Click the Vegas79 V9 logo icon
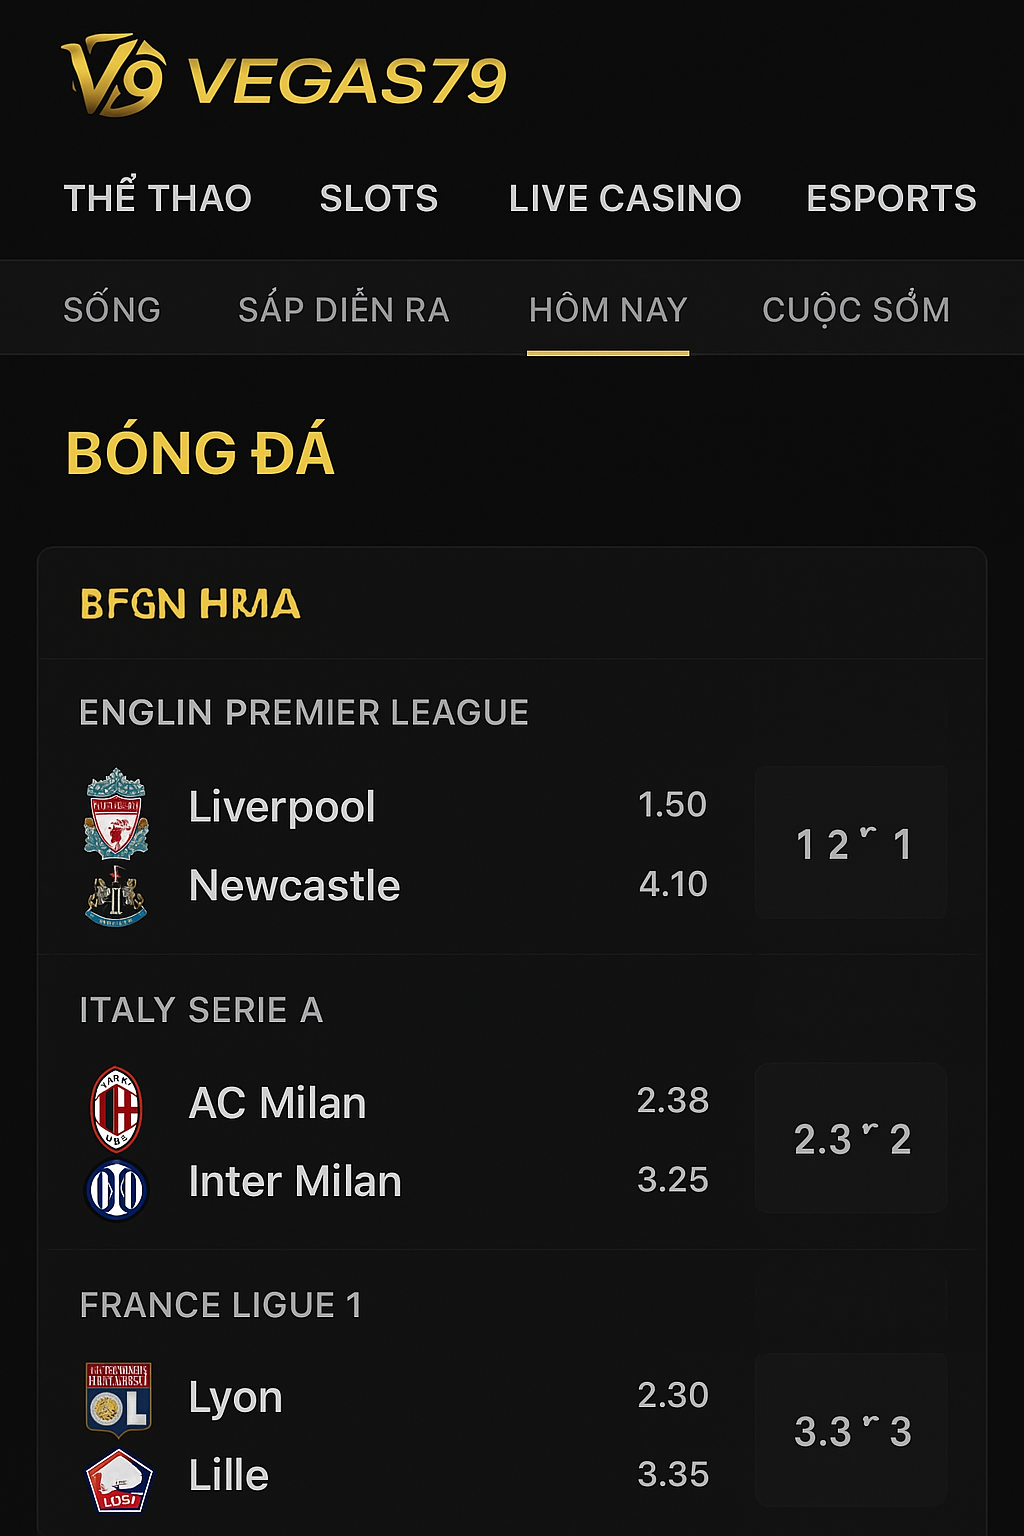 pos(114,76)
